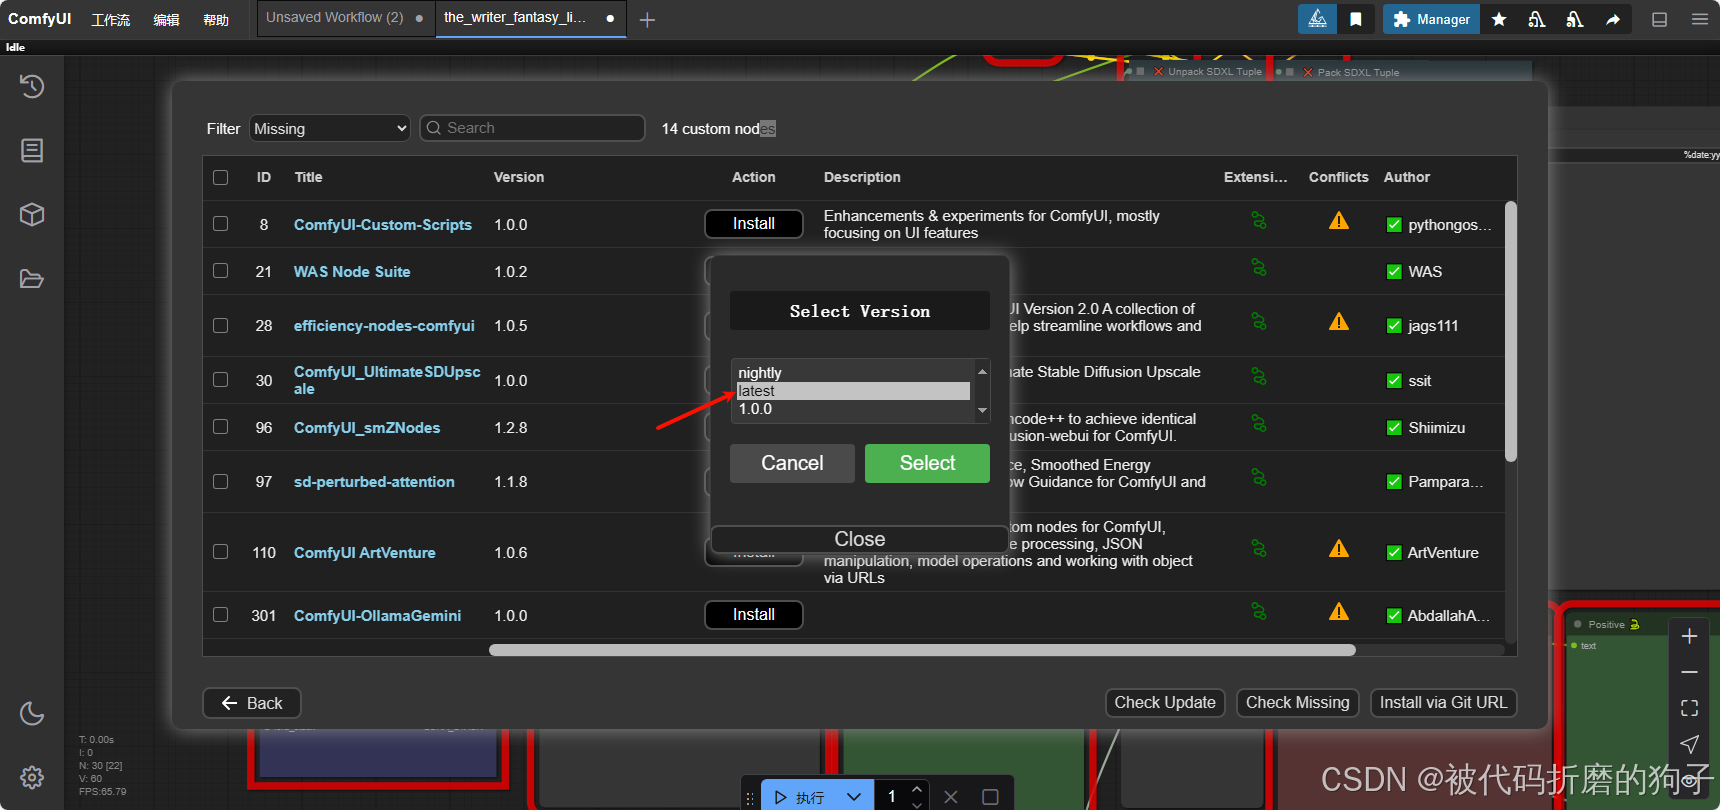Check the row box for efficiency-nodes-comfyui
This screenshot has height=810, width=1720.
pyautogui.click(x=221, y=325)
